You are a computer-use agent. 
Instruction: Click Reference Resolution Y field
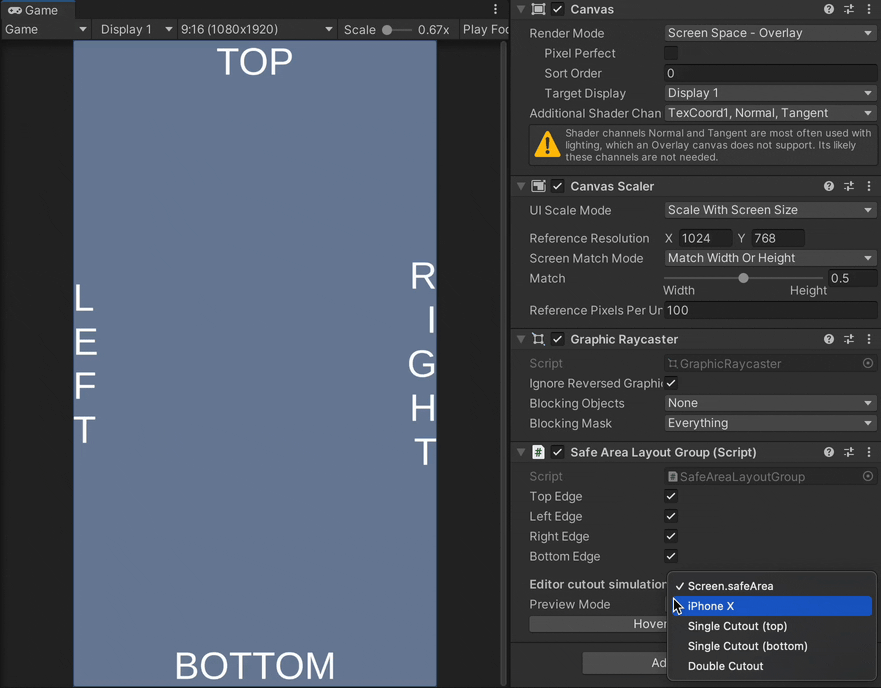tap(778, 238)
